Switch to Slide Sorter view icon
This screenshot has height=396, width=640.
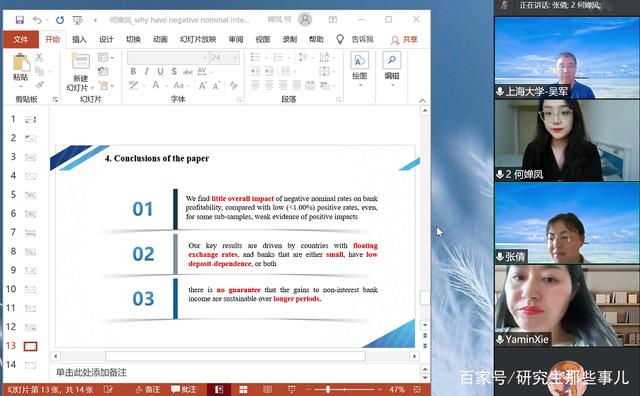(243, 389)
